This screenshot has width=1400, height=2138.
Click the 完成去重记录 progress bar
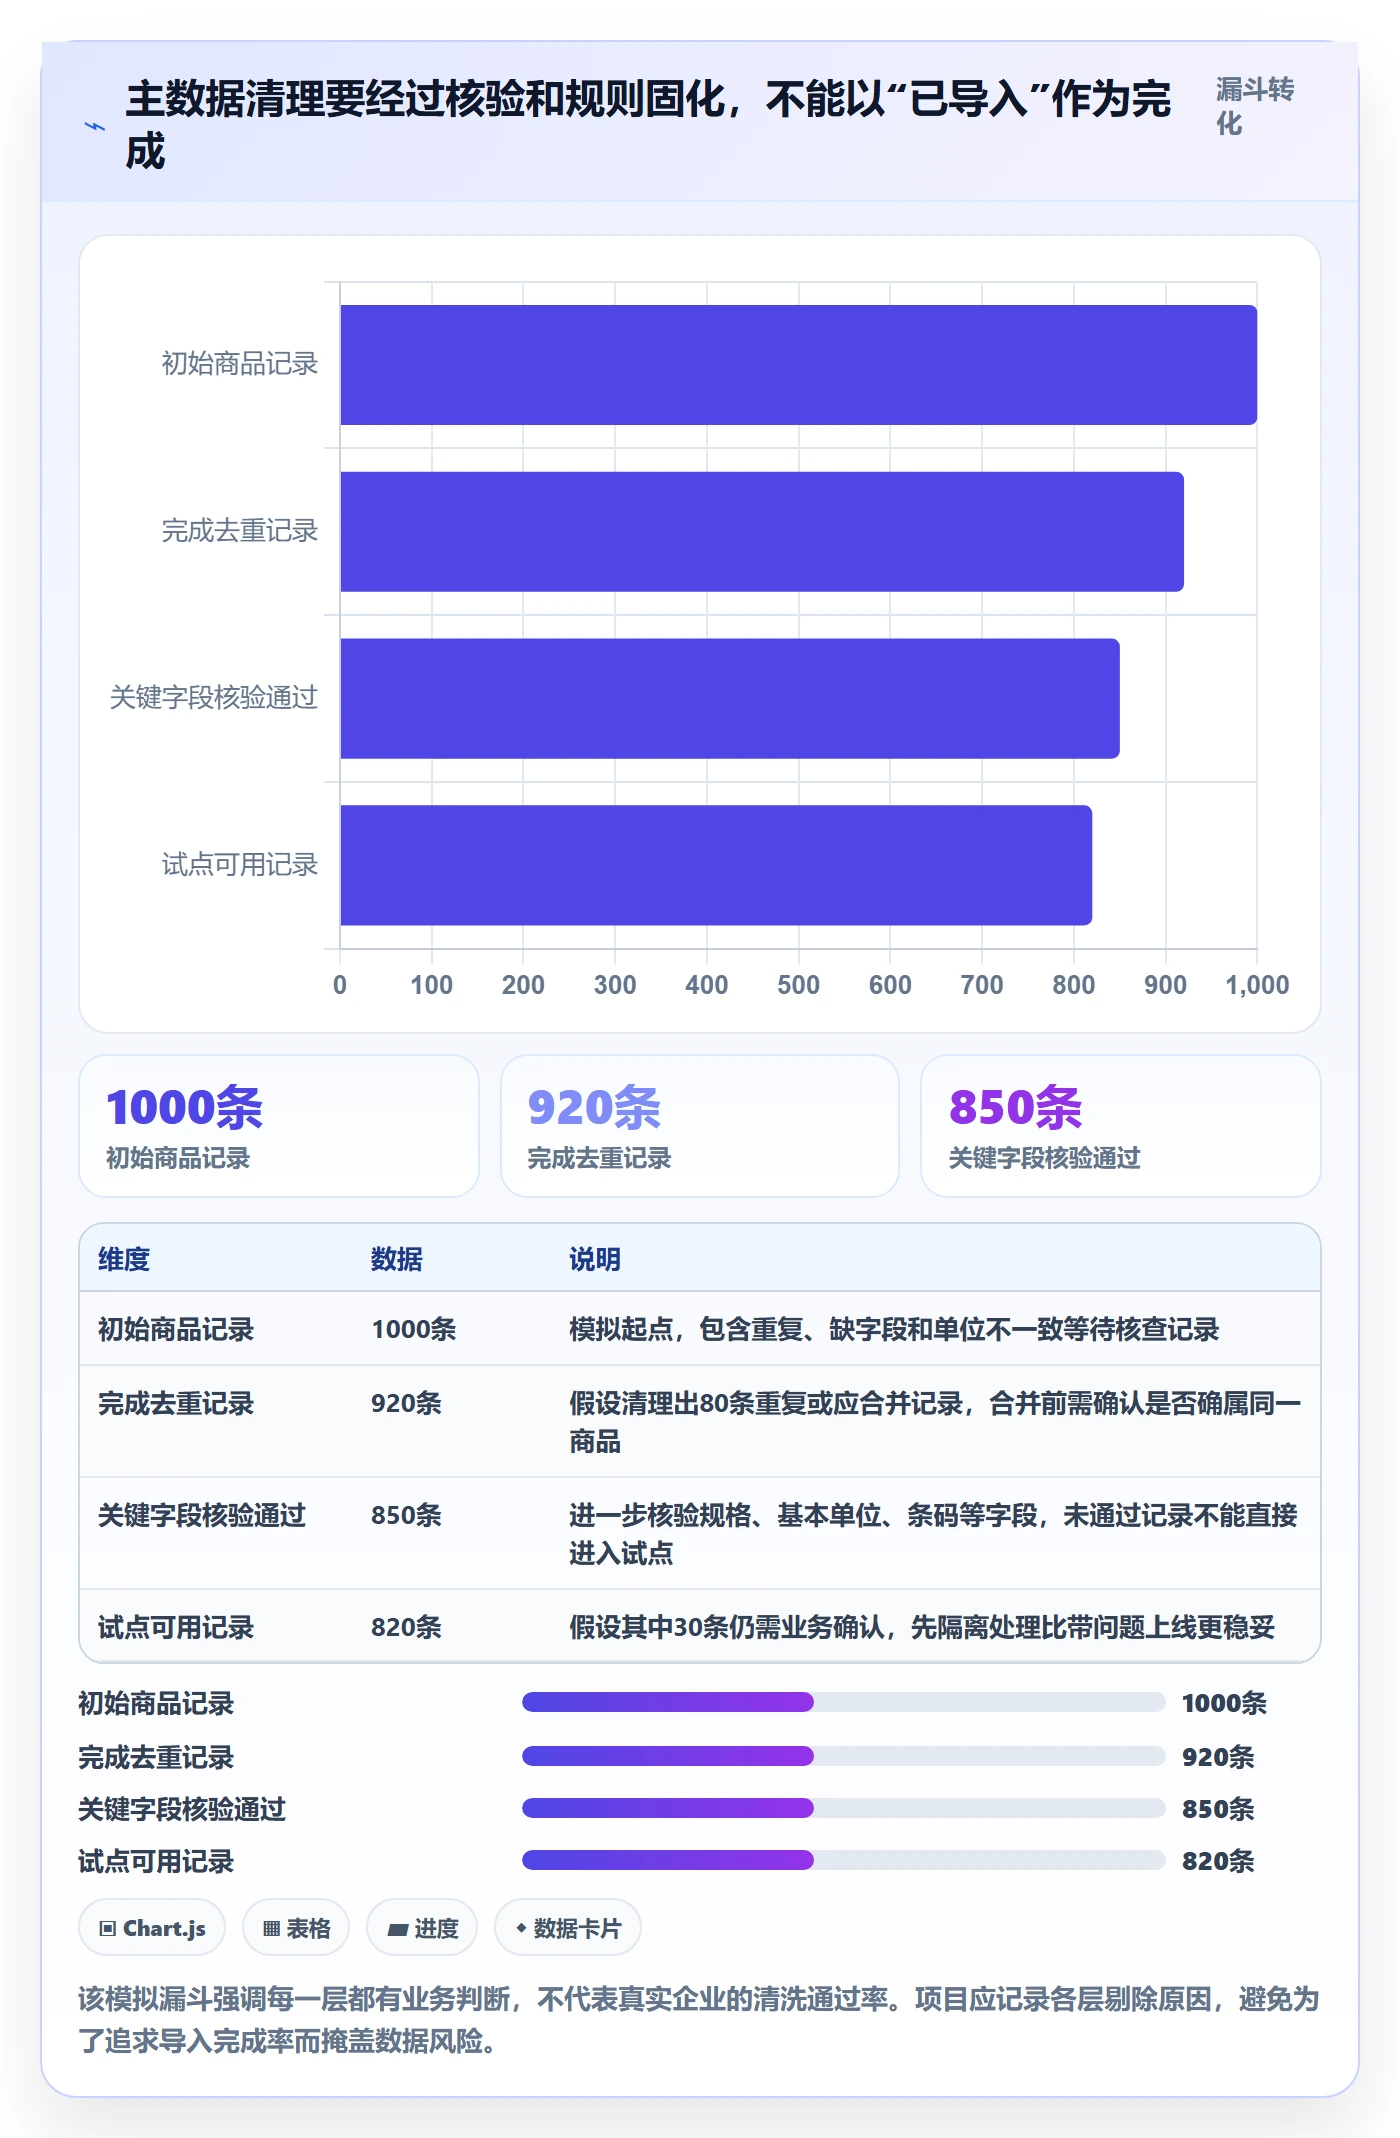(x=844, y=1756)
